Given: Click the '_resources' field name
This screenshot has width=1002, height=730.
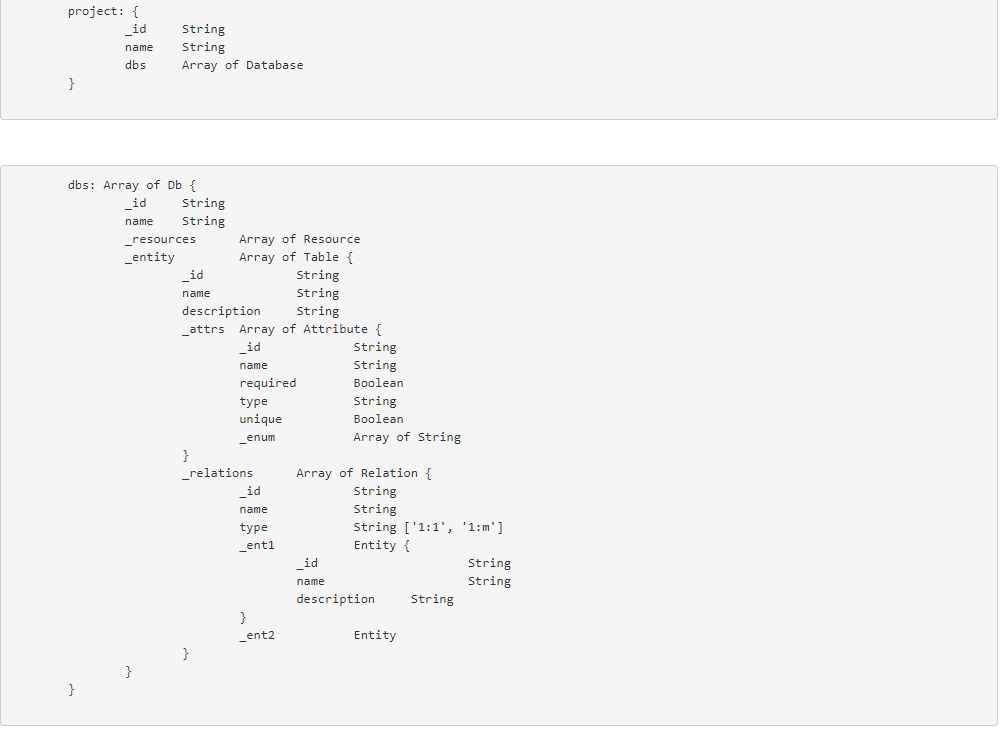Looking at the screenshot, I should click(160, 239).
